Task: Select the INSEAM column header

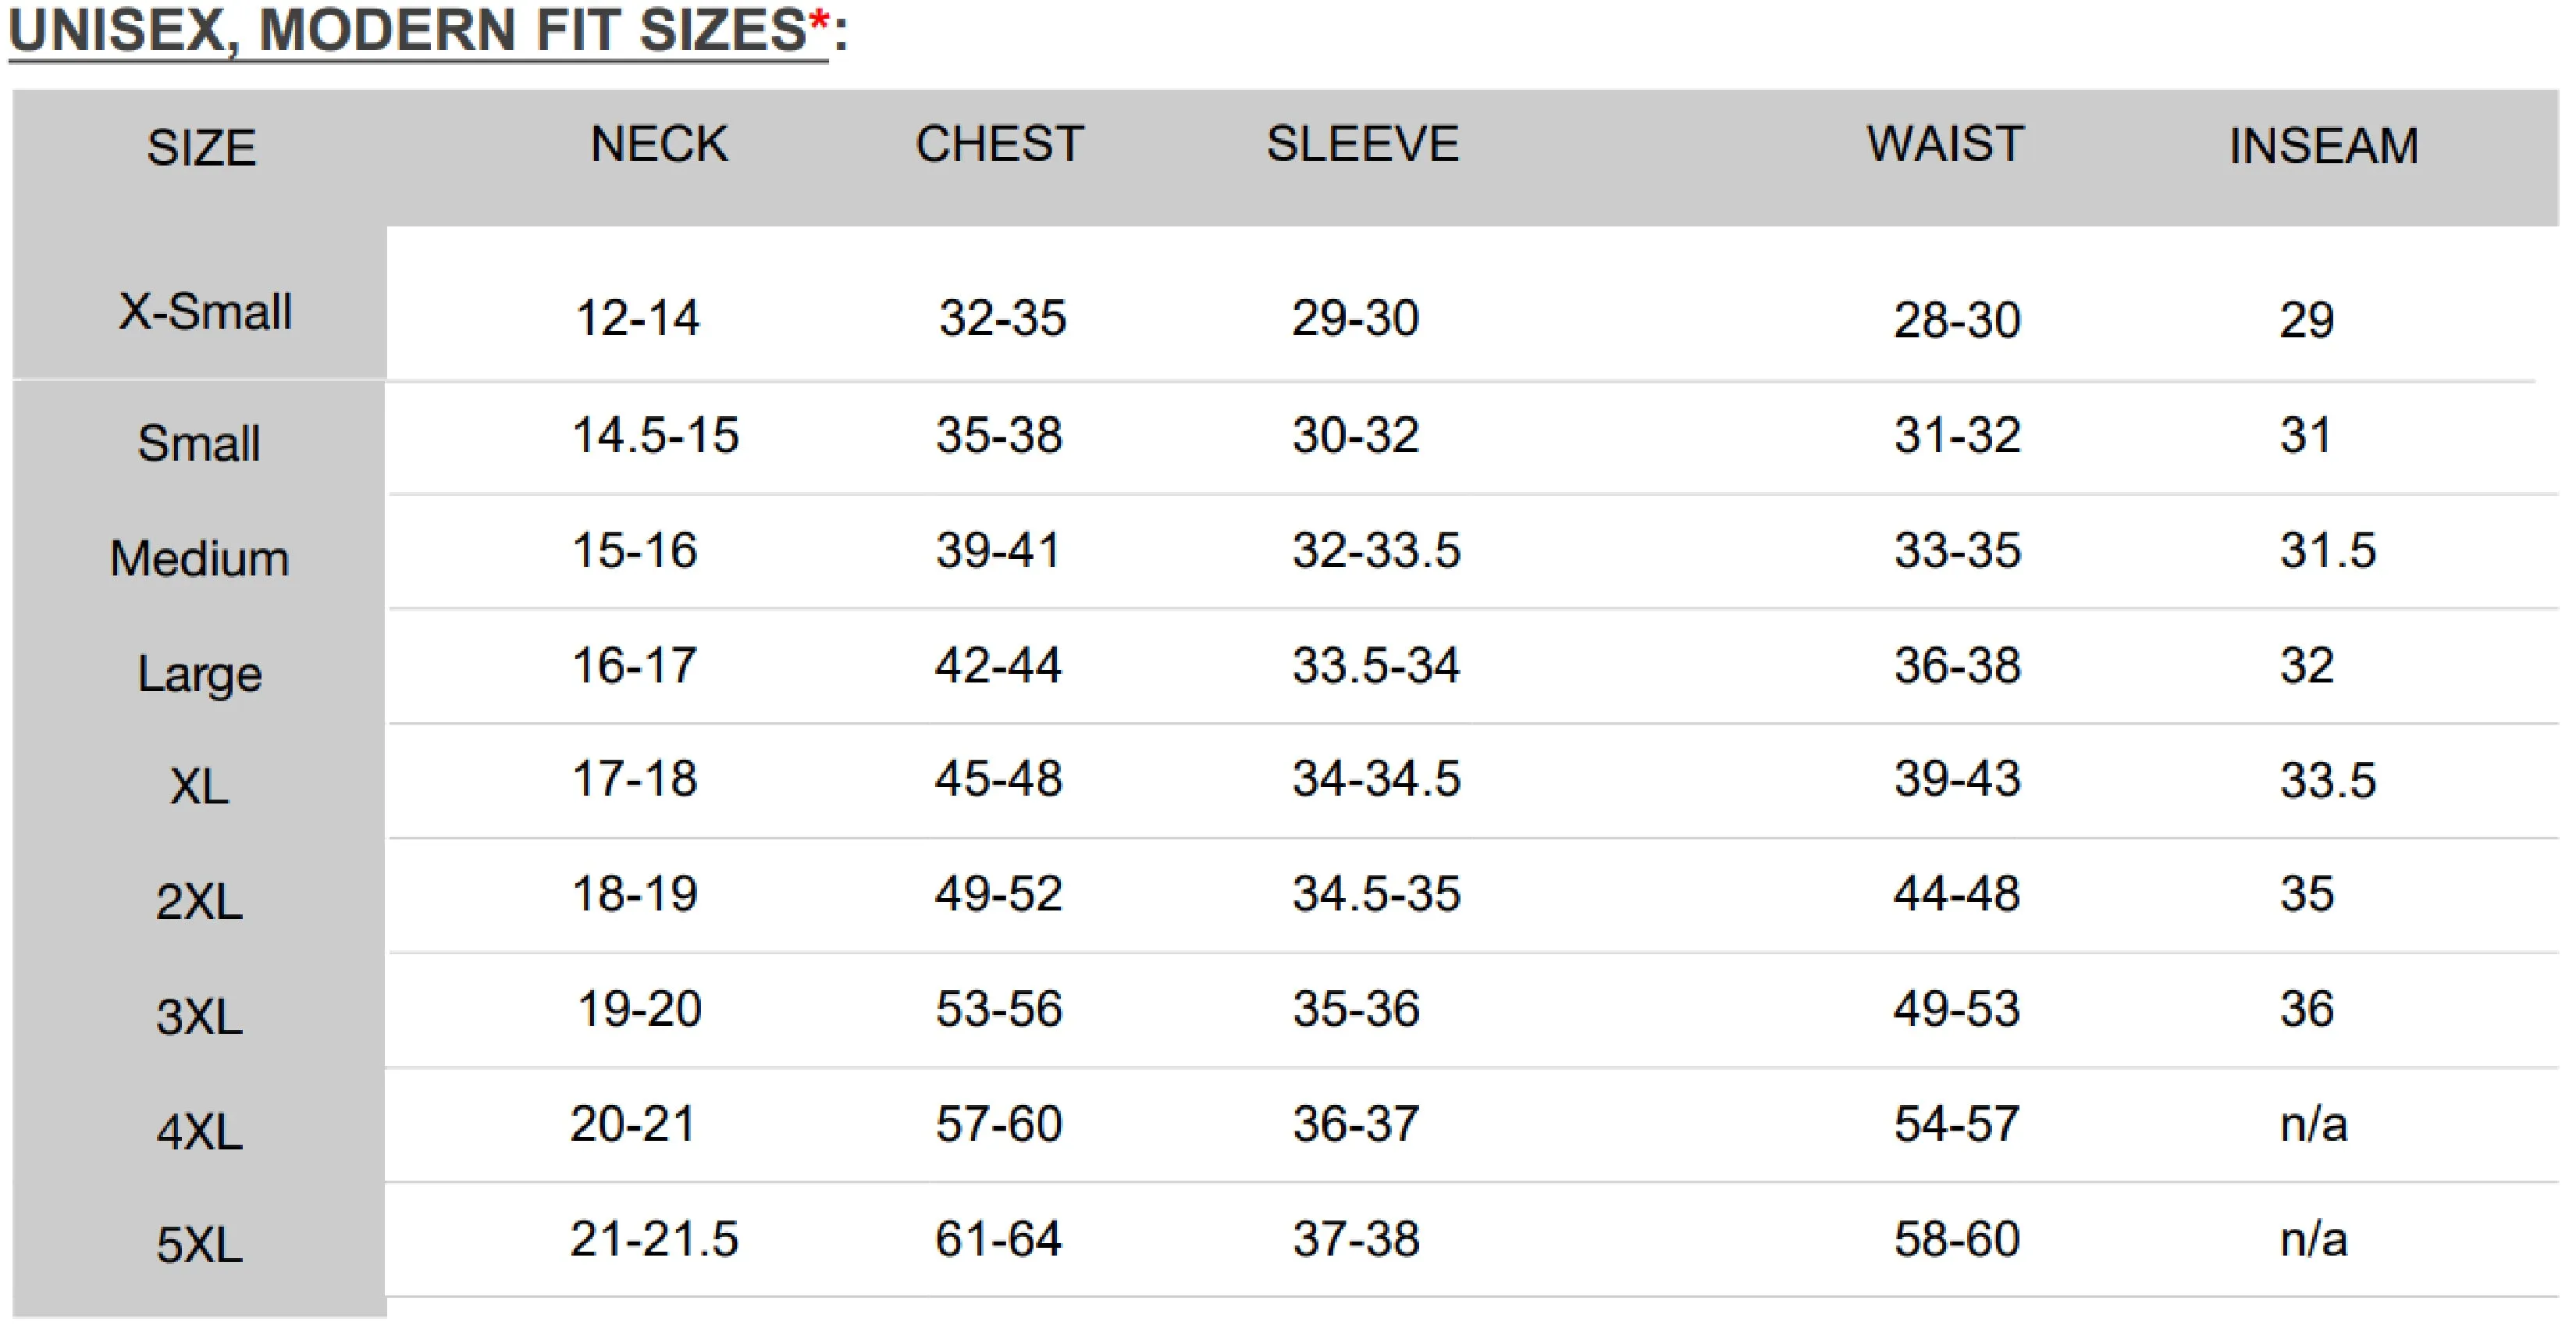Action: tap(2323, 146)
